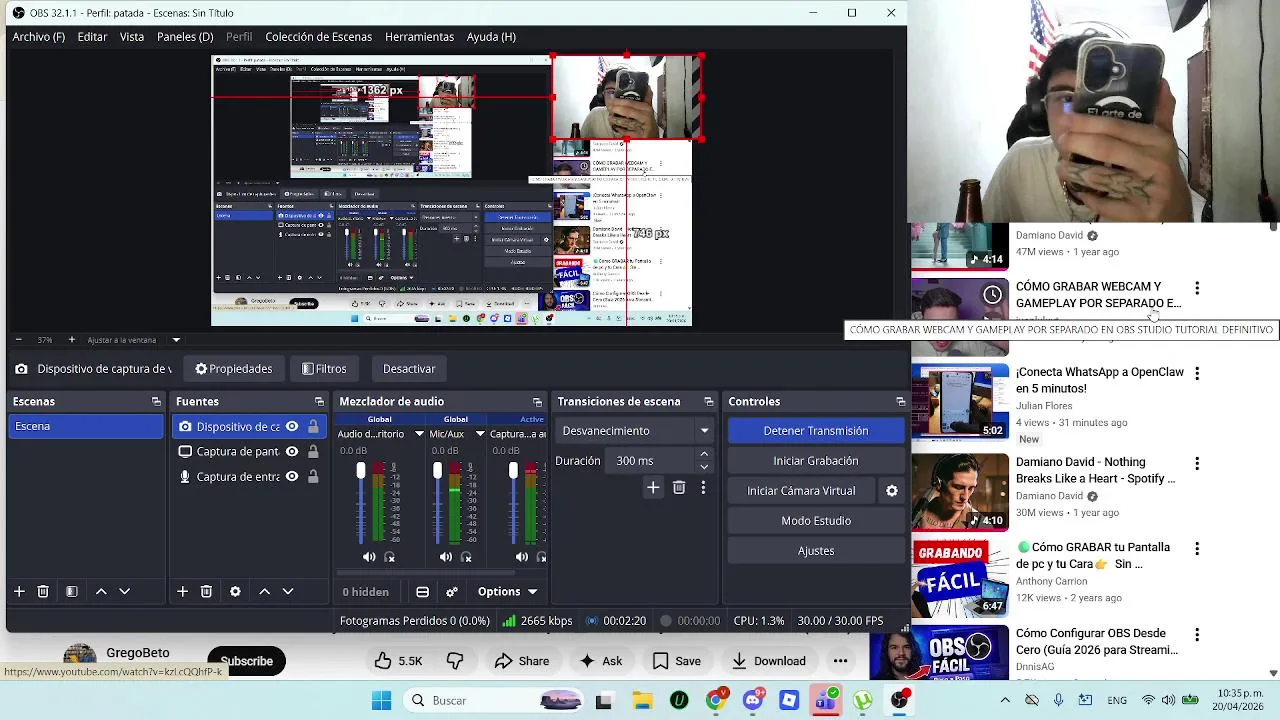Viewport: 1280px width, 720px height.
Task: Delete selected scene with the Escenas trash icon
Action: 43,591
